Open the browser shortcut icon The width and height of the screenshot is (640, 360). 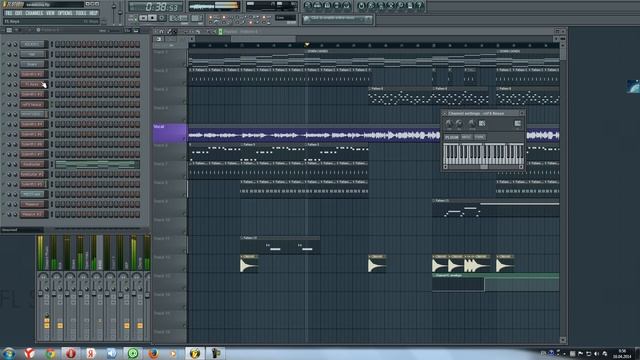tap(337, 6)
